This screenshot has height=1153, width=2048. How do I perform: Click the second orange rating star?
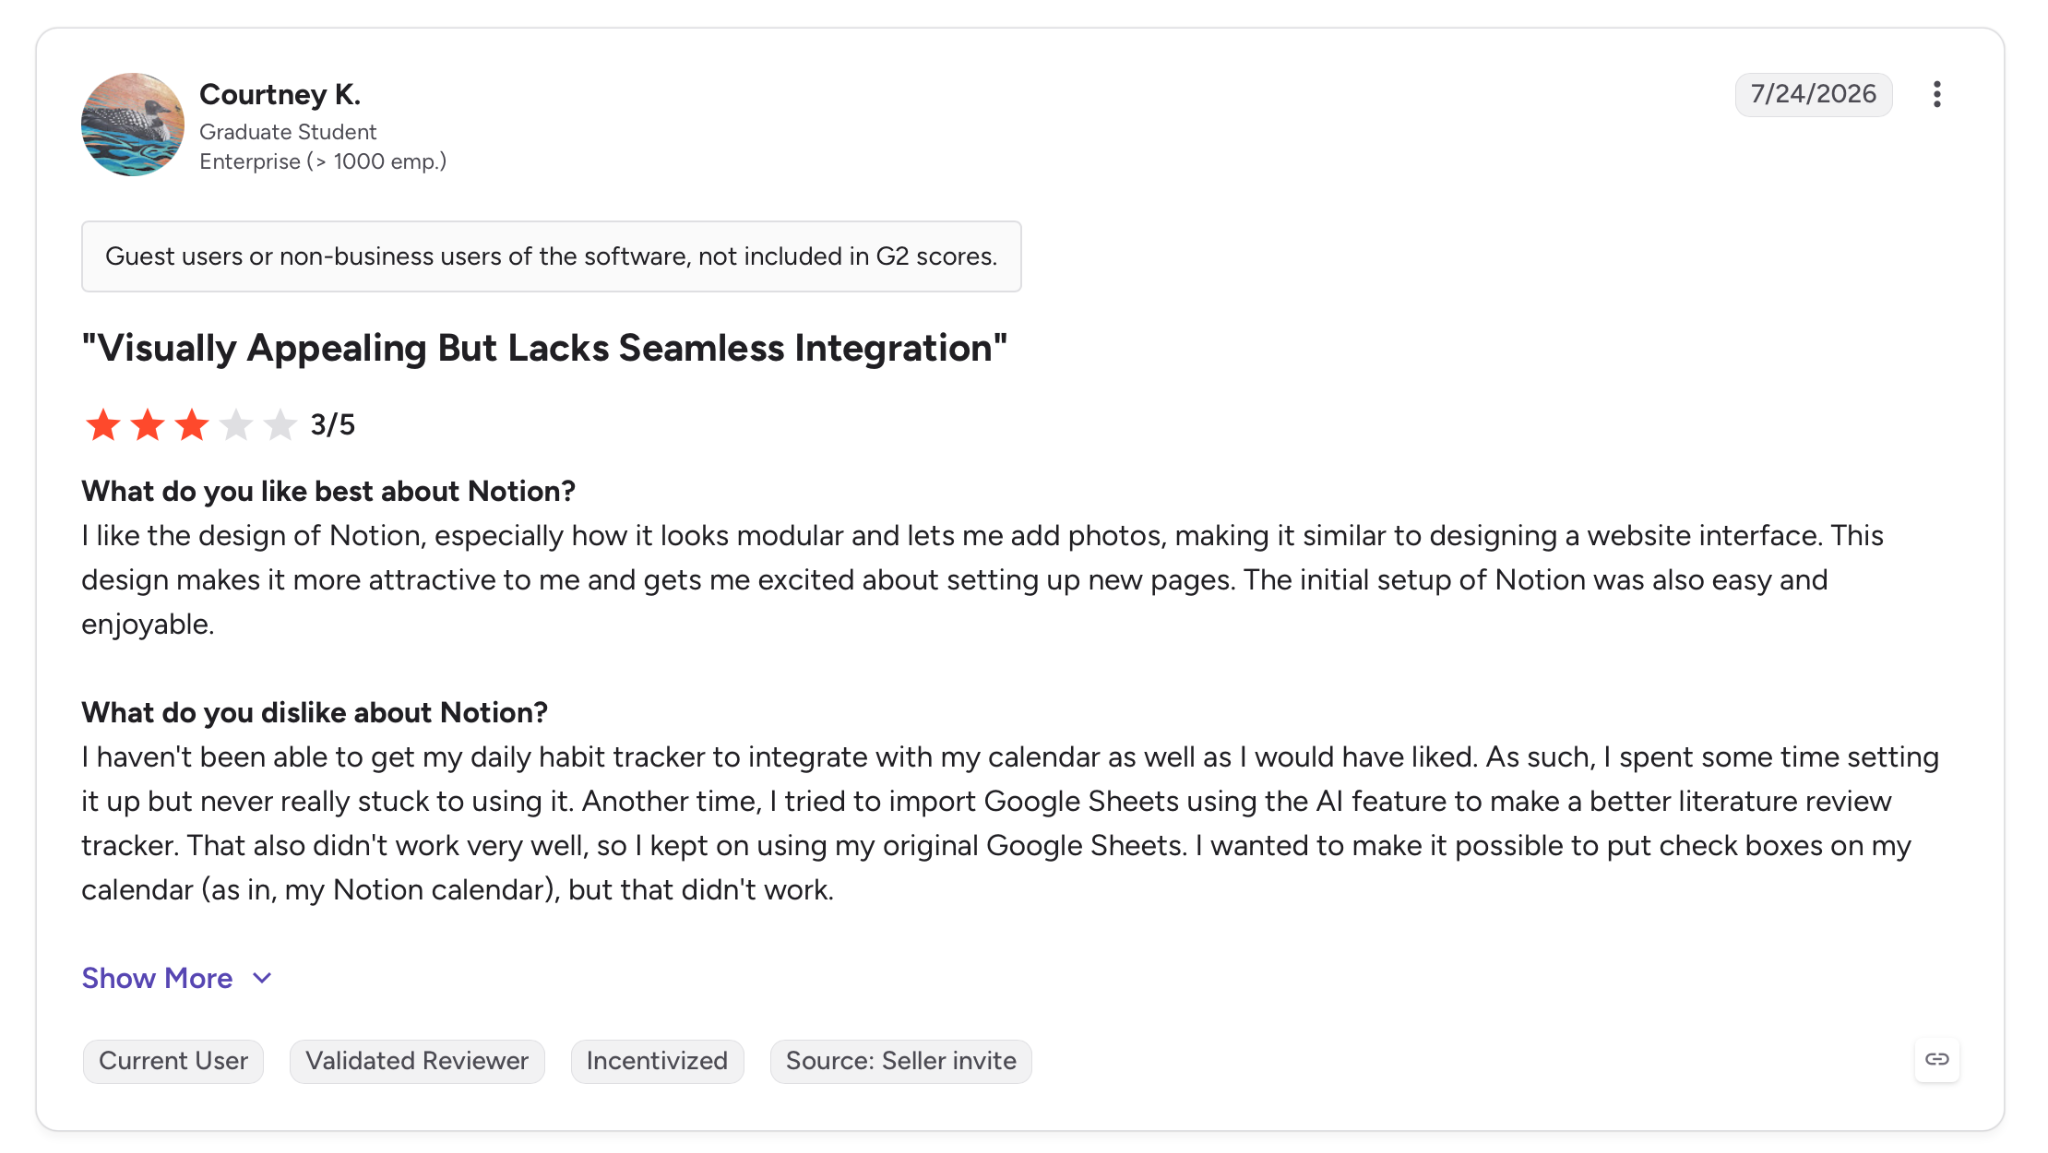click(x=147, y=425)
